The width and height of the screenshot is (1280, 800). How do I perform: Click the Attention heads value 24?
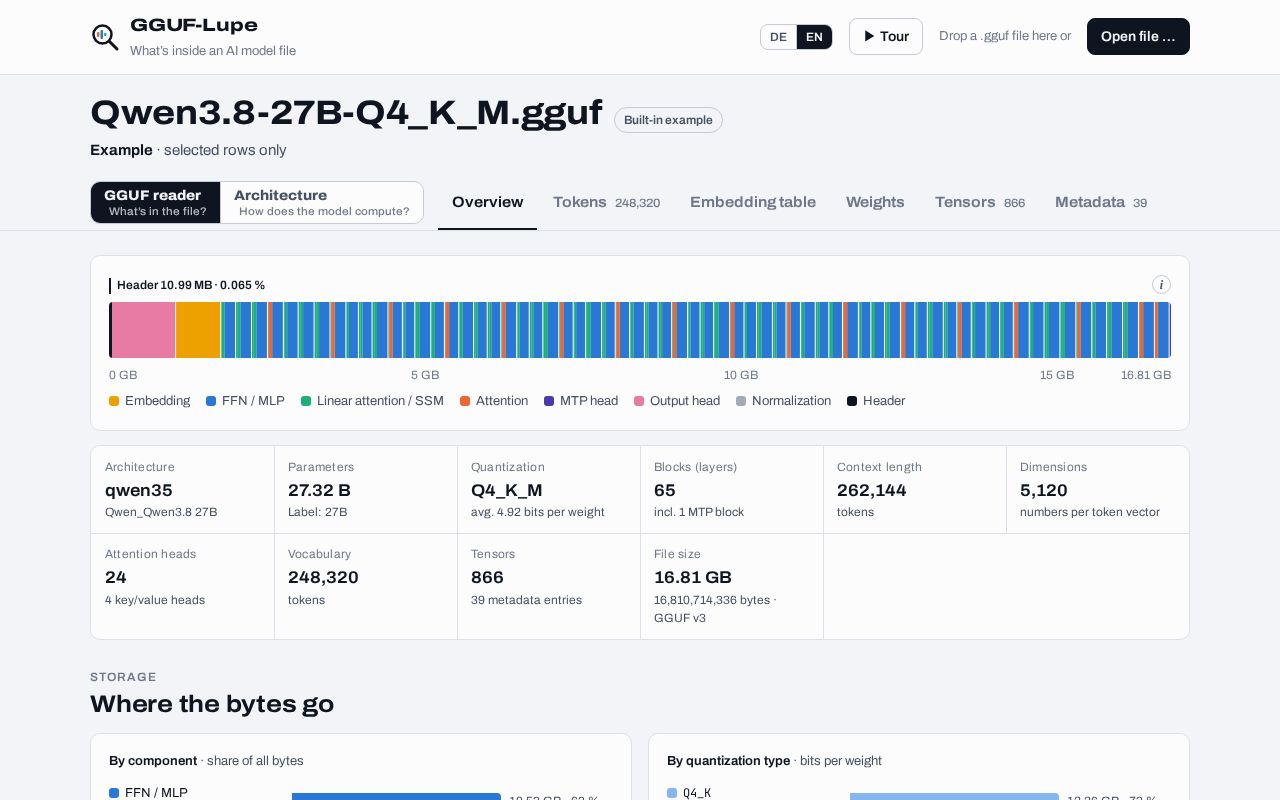116,577
